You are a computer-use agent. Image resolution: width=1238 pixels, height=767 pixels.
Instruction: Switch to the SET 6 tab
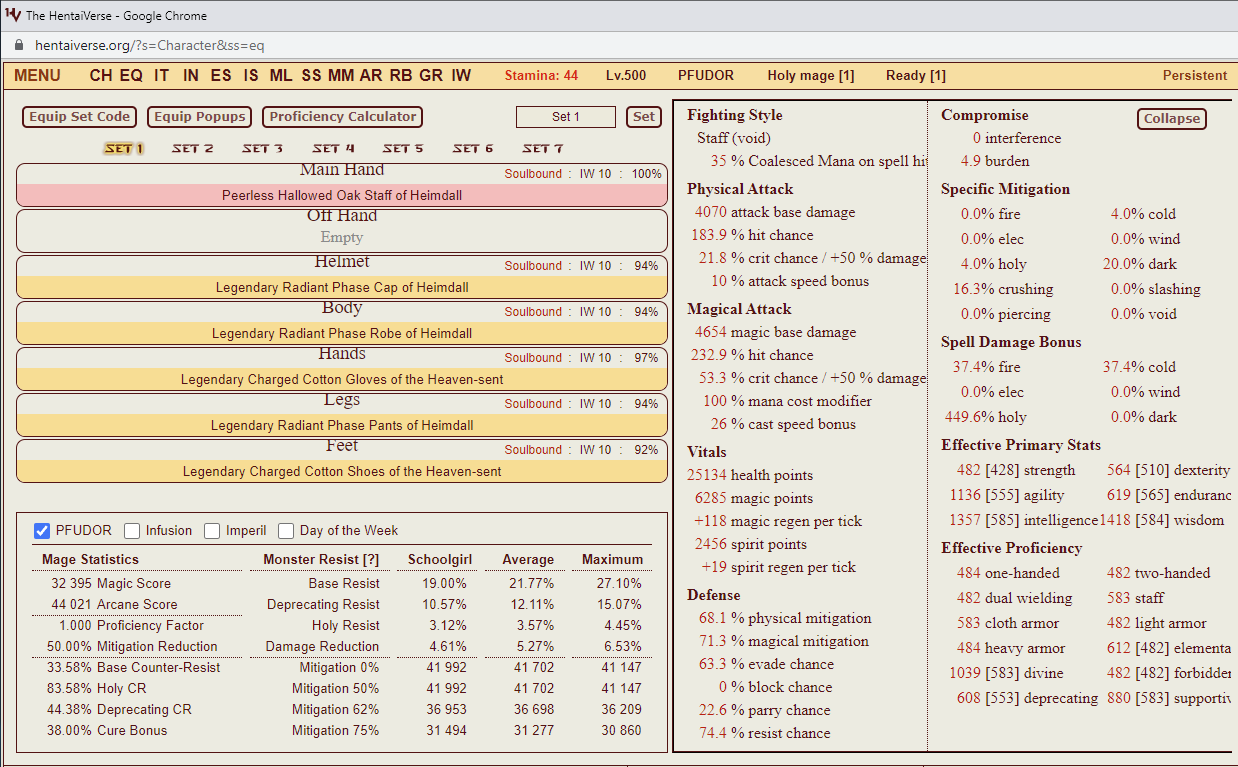tap(473, 148)
